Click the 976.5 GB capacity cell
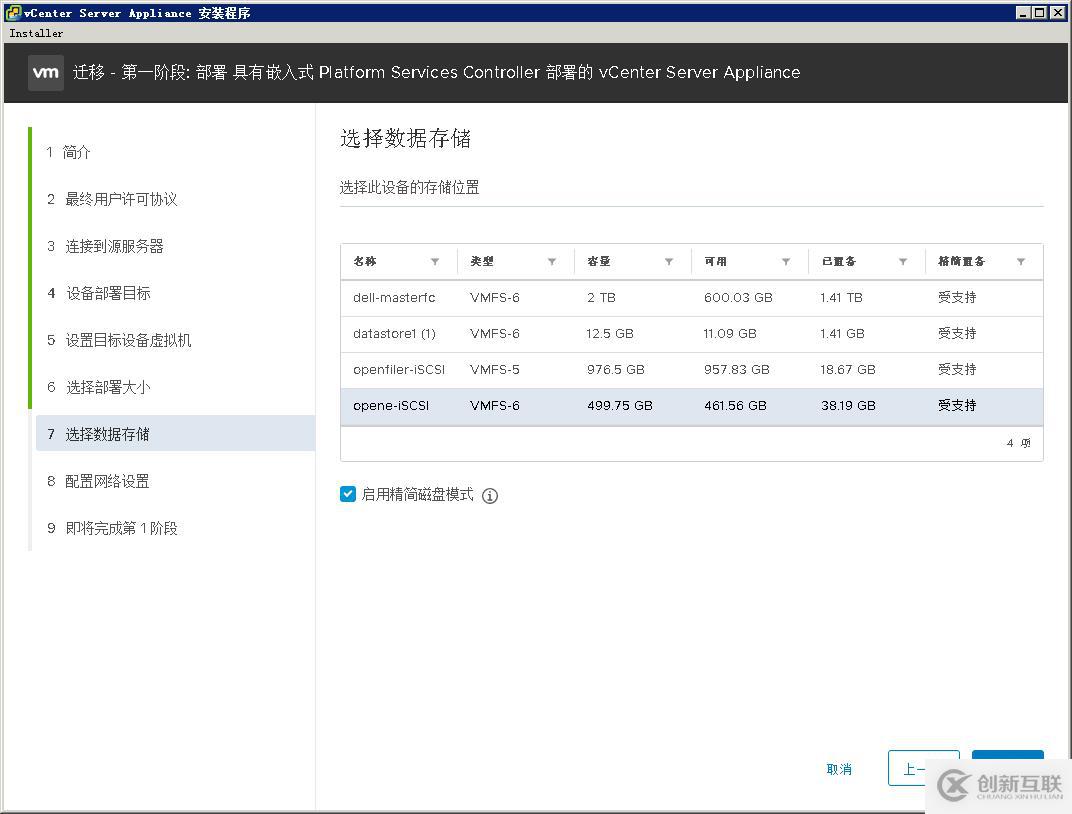This screenshot has height=814, width=1072. tap(615, 370)
